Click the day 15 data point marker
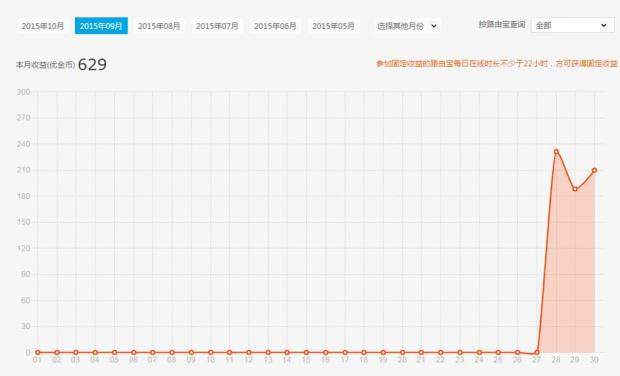Image resolution: width=620 pixels, height=376 pixels. [306, 352]
